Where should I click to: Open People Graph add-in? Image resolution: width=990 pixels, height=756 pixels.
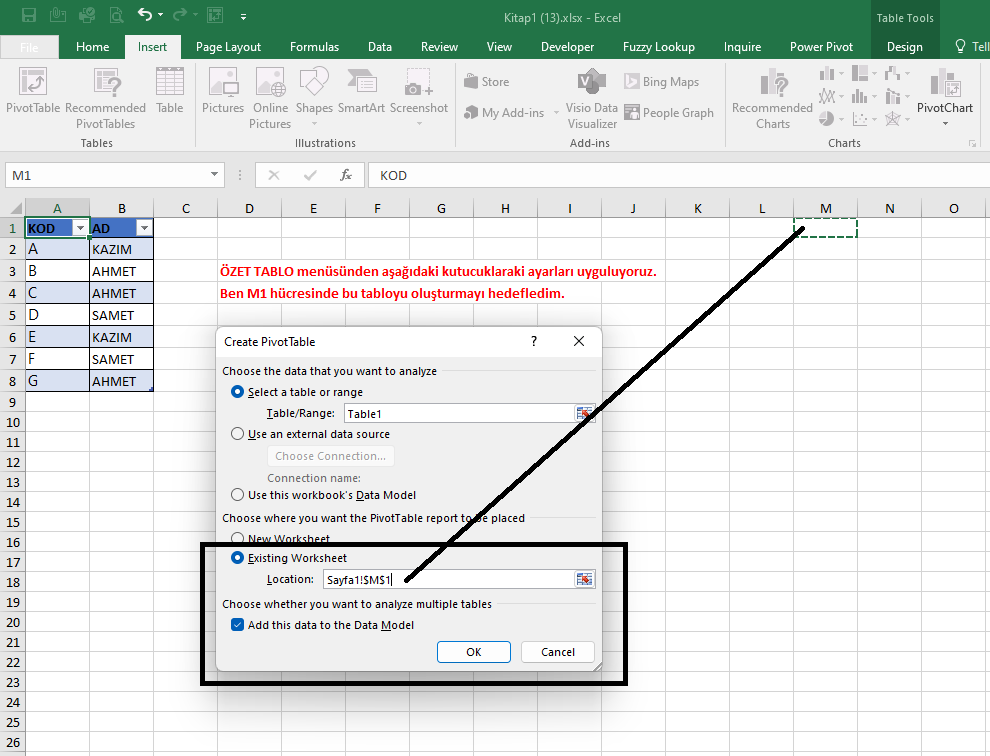[669, 112]
